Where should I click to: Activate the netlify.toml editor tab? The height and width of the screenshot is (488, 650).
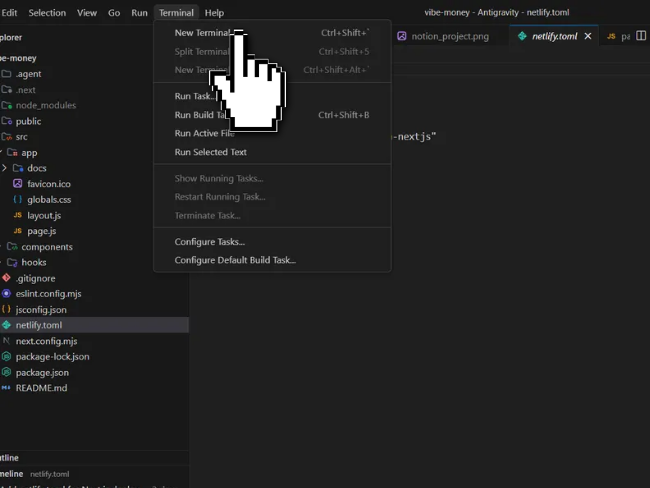[x=554, y=36]
